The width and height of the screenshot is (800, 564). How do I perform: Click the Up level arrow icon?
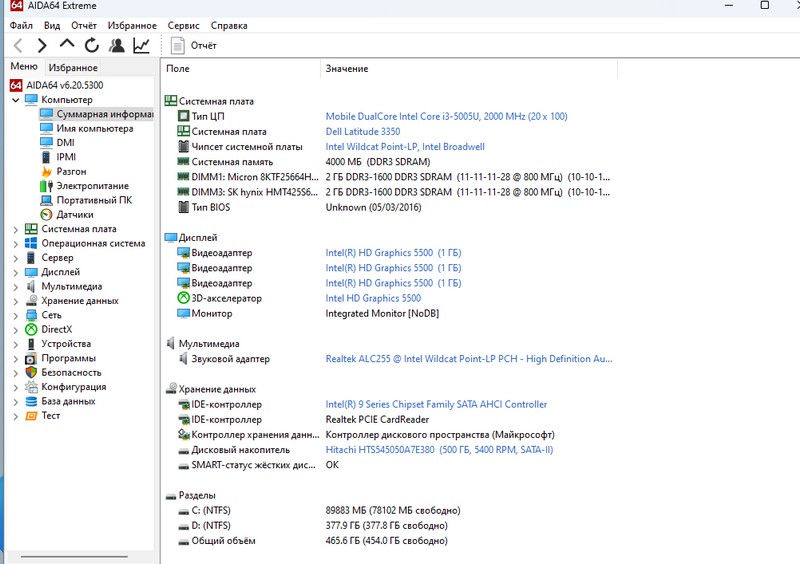(67, 45)
